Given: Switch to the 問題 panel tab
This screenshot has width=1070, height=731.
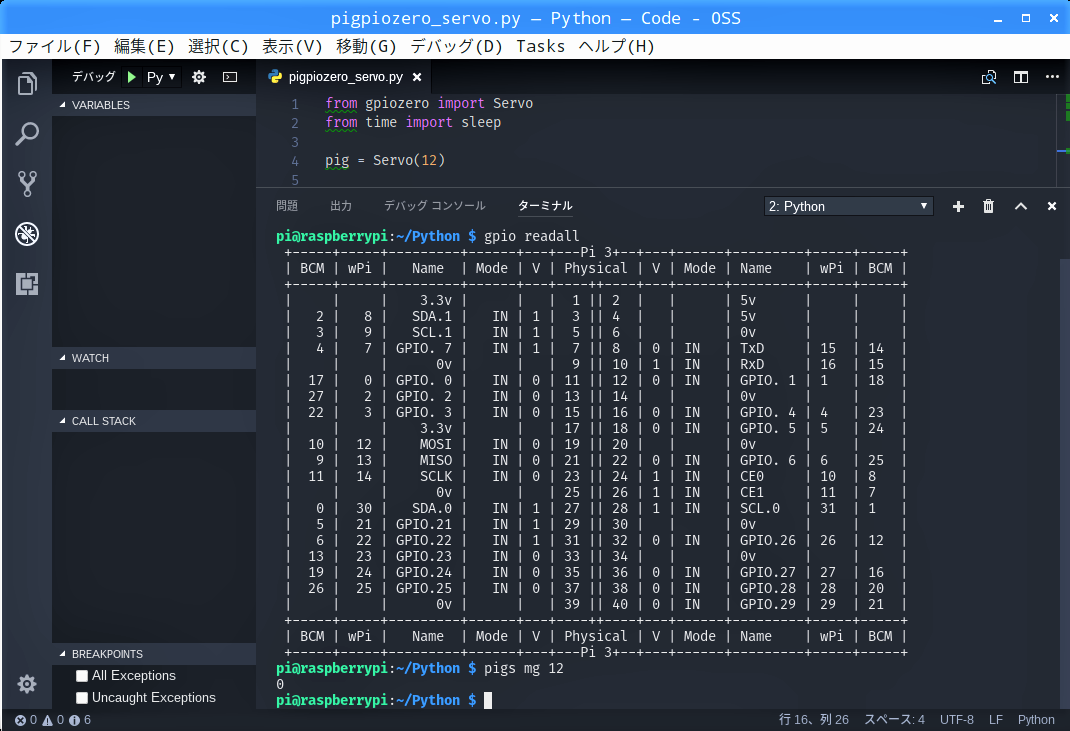Looking at the screenshot, I should coord(287,205).
